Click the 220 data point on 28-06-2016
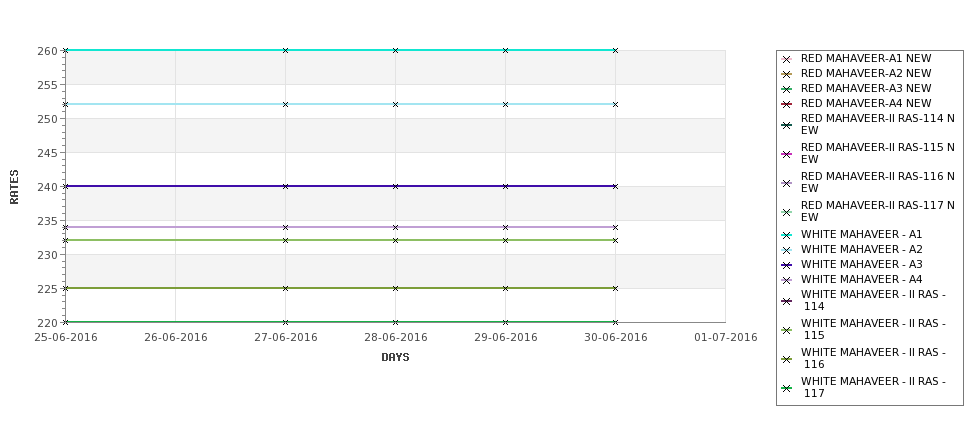 point(395,322)
